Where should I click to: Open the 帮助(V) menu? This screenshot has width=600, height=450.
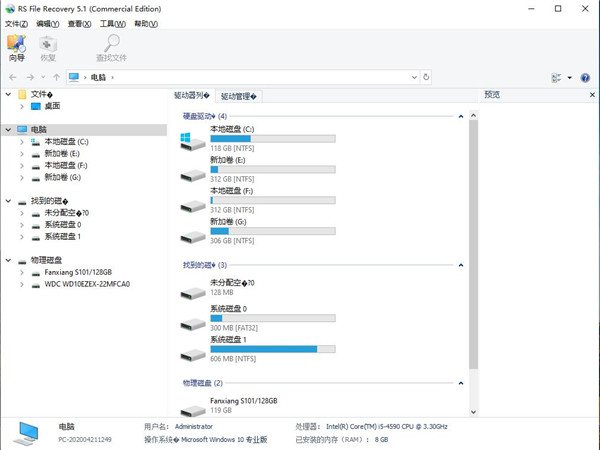click(x=146, y=24)
